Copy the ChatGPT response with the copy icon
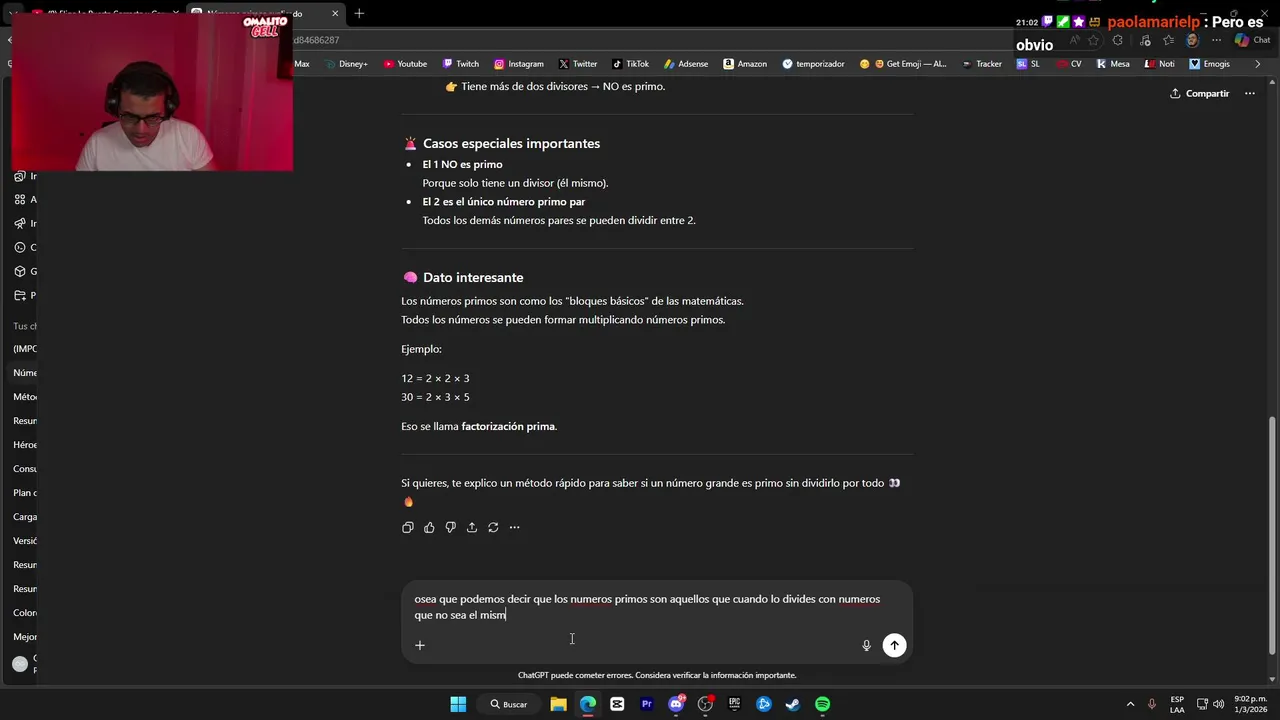The height and width of the screenshot is (720, 1280). point(408,527)
